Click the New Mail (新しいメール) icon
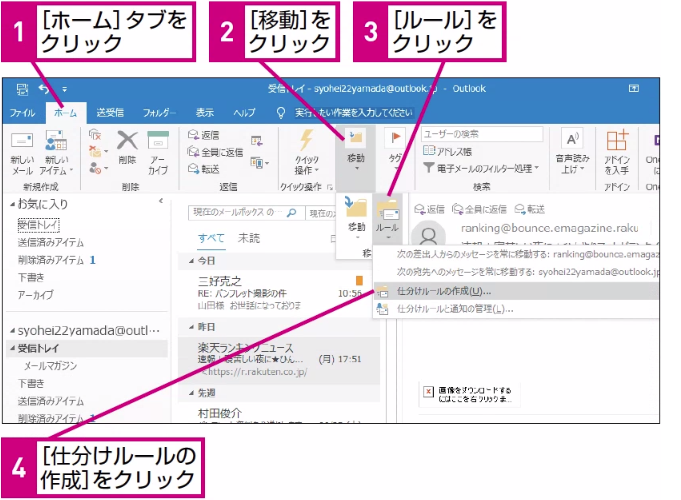 point(22,141)
